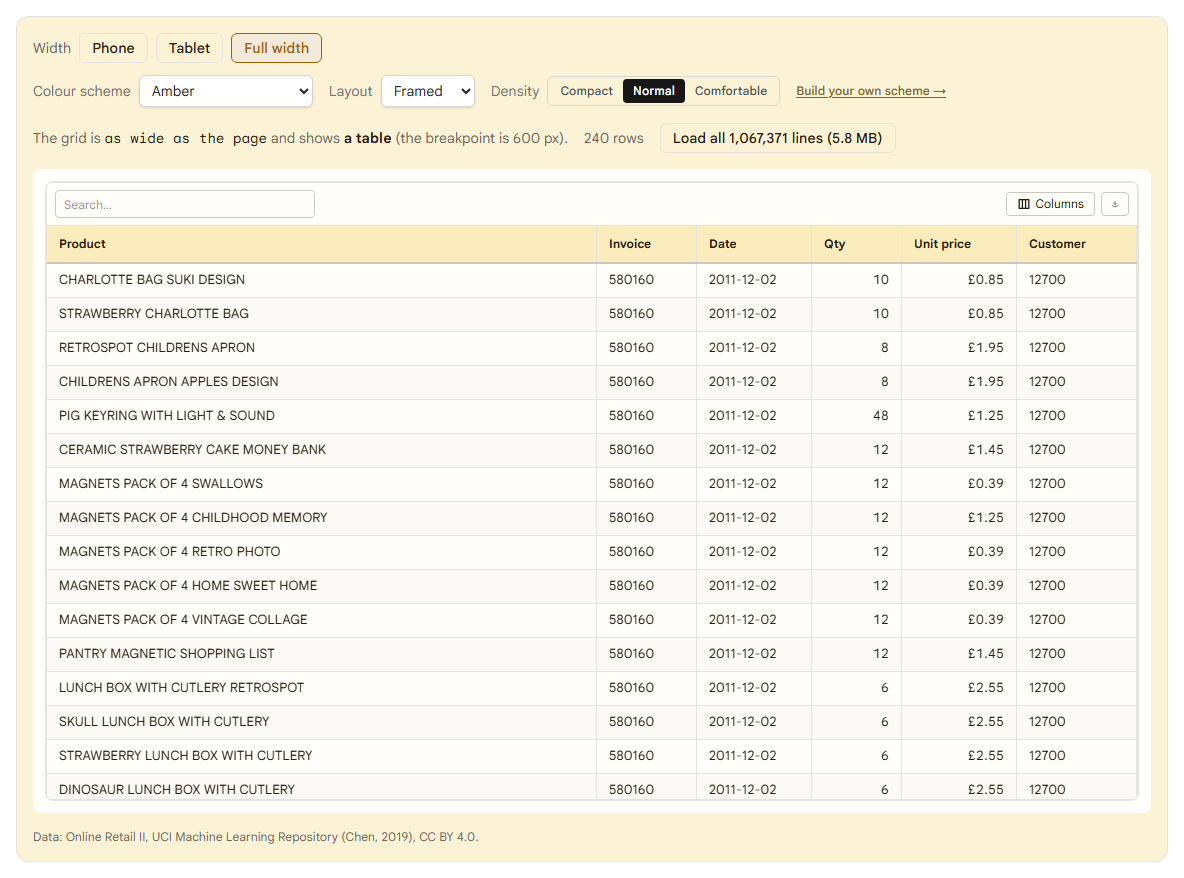Click the RETROSPOT CHILDRENS APRON cell

pyautogui.click(x=322, y=348)
